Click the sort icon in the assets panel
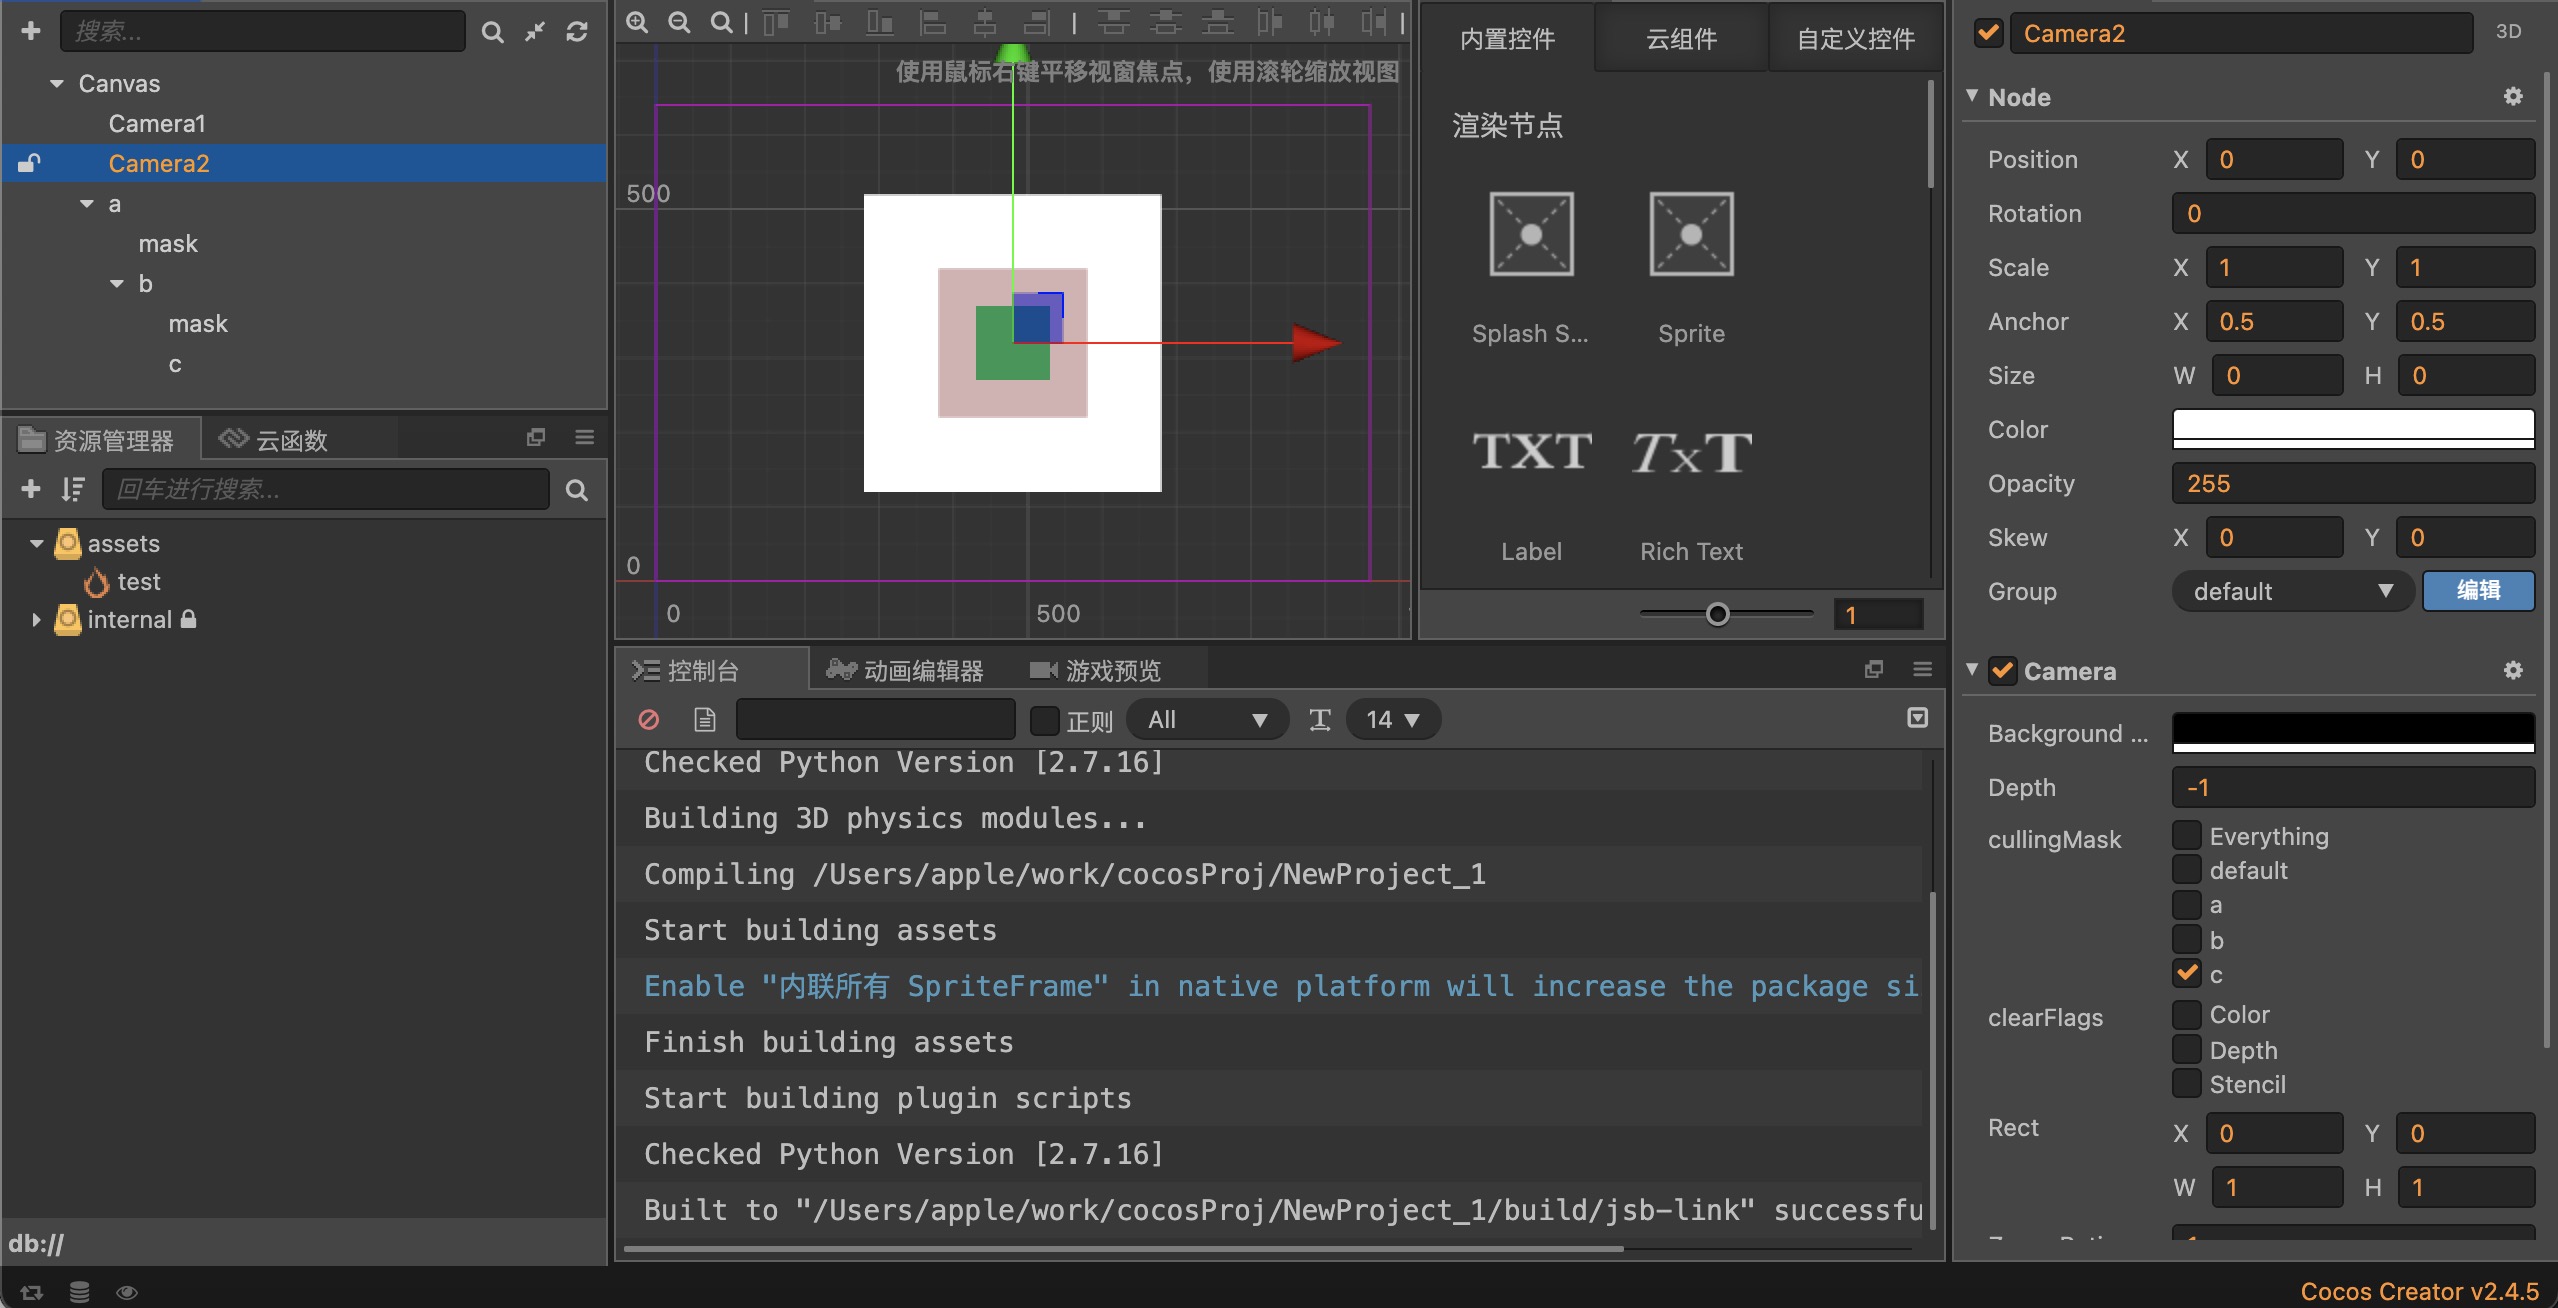Image resolution: width=2558 pixels, height=1308 pixels. tap(72, 489)
